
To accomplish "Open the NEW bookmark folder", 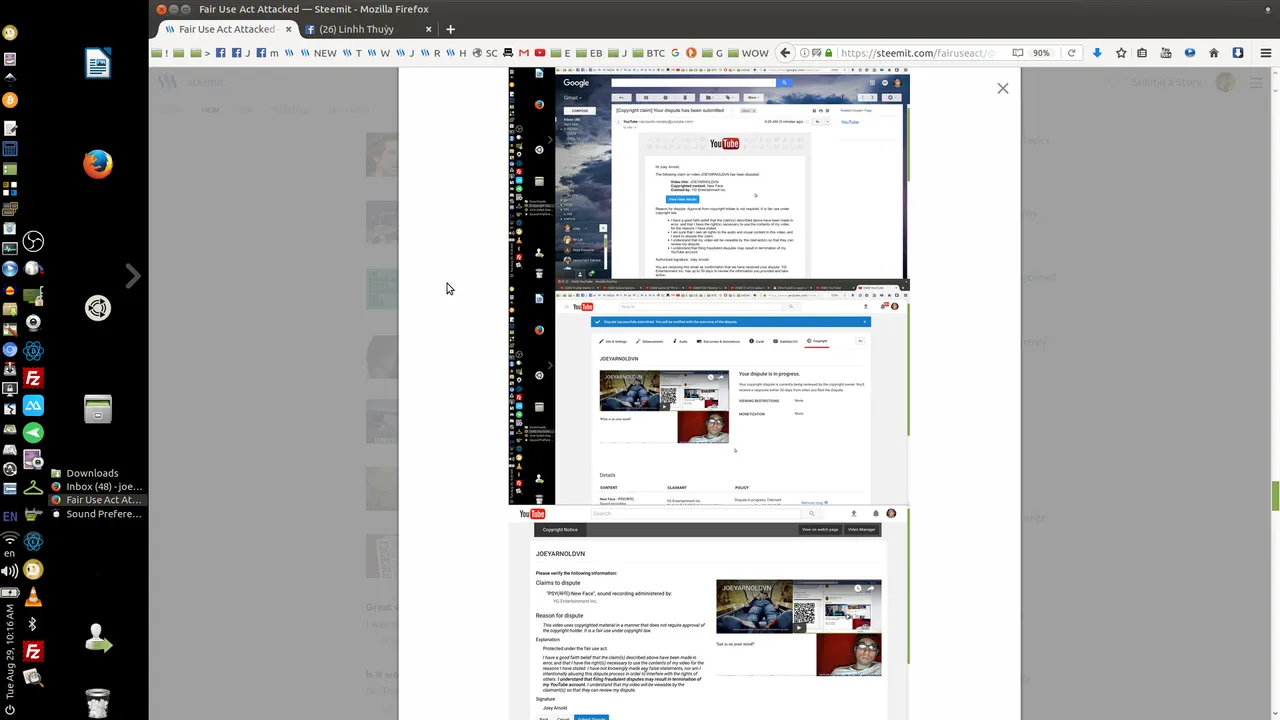I will [x=318, y=53].
